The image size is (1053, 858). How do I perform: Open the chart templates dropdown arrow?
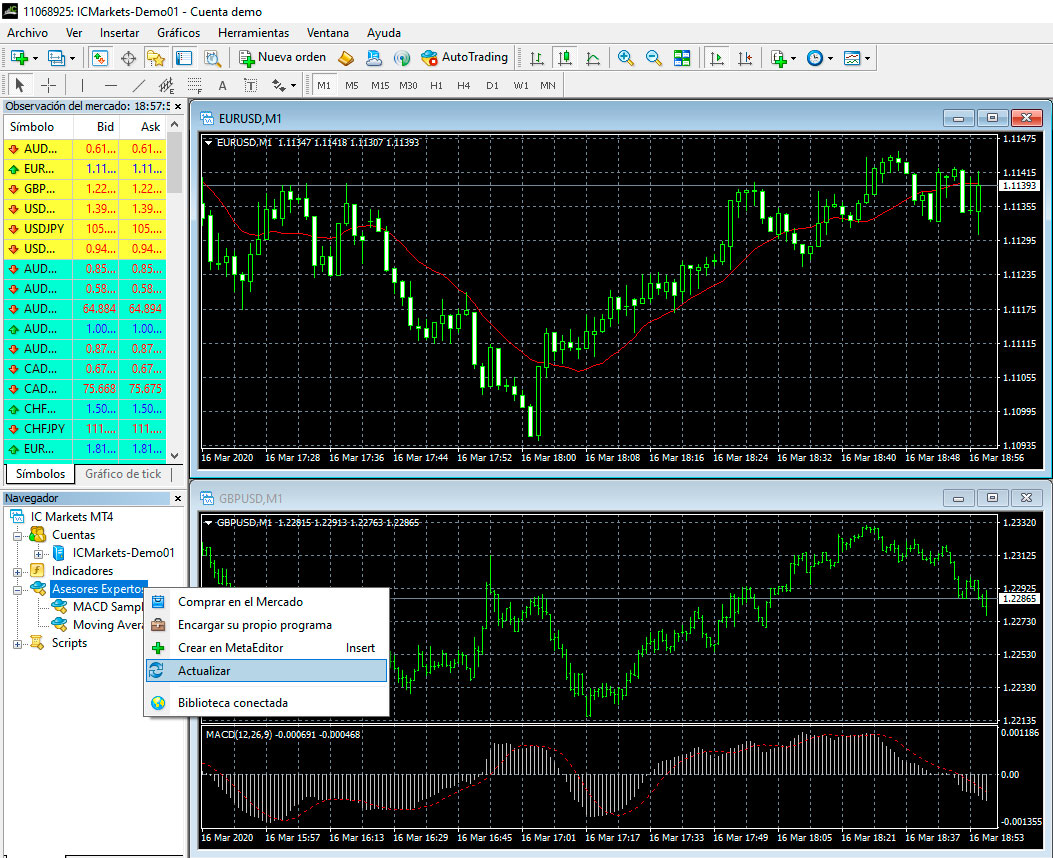[x=867, y=58]
